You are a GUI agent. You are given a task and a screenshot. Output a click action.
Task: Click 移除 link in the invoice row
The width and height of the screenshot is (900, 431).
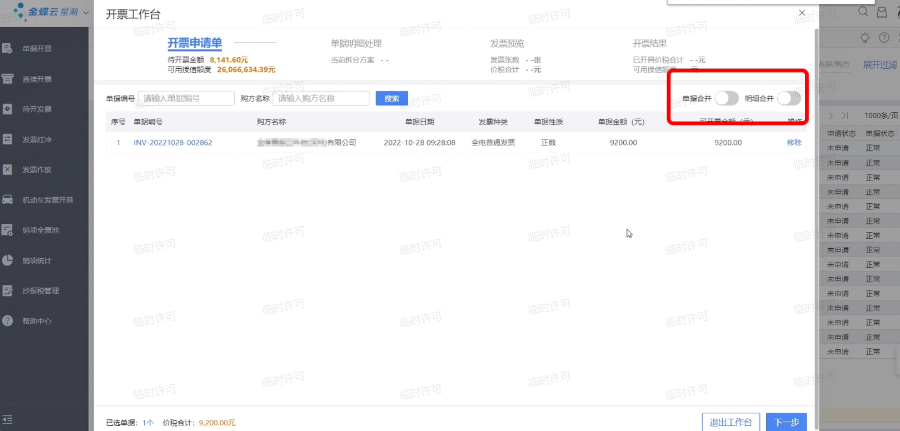tap(794, 142)
